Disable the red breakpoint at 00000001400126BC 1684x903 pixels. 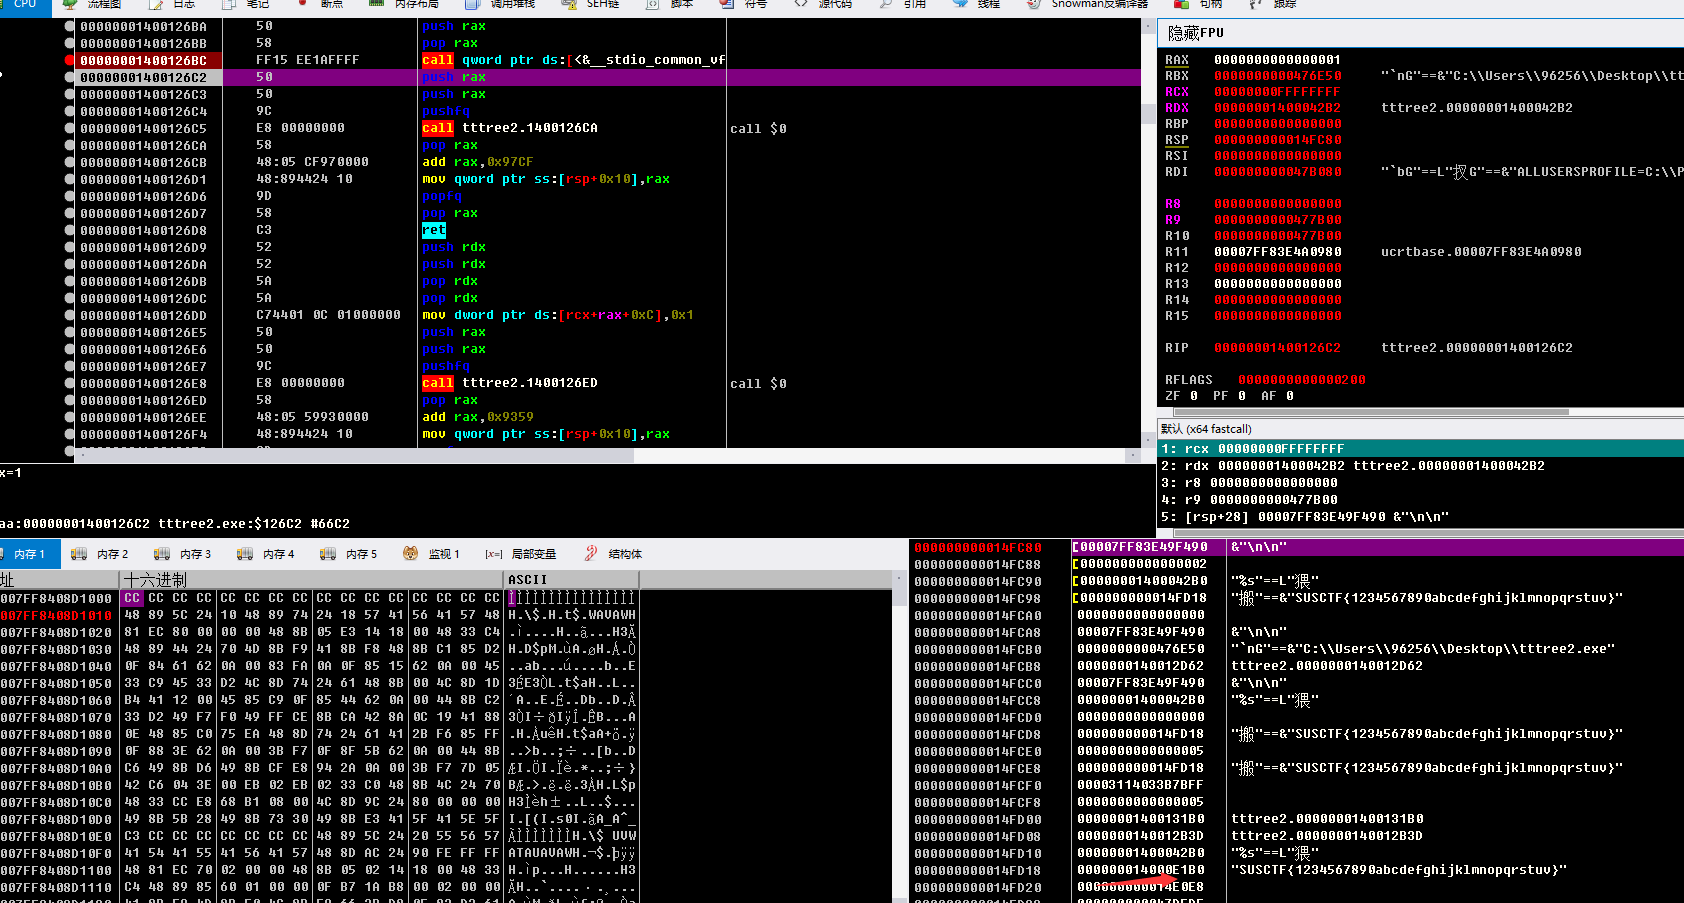click(x=69, y=60)
